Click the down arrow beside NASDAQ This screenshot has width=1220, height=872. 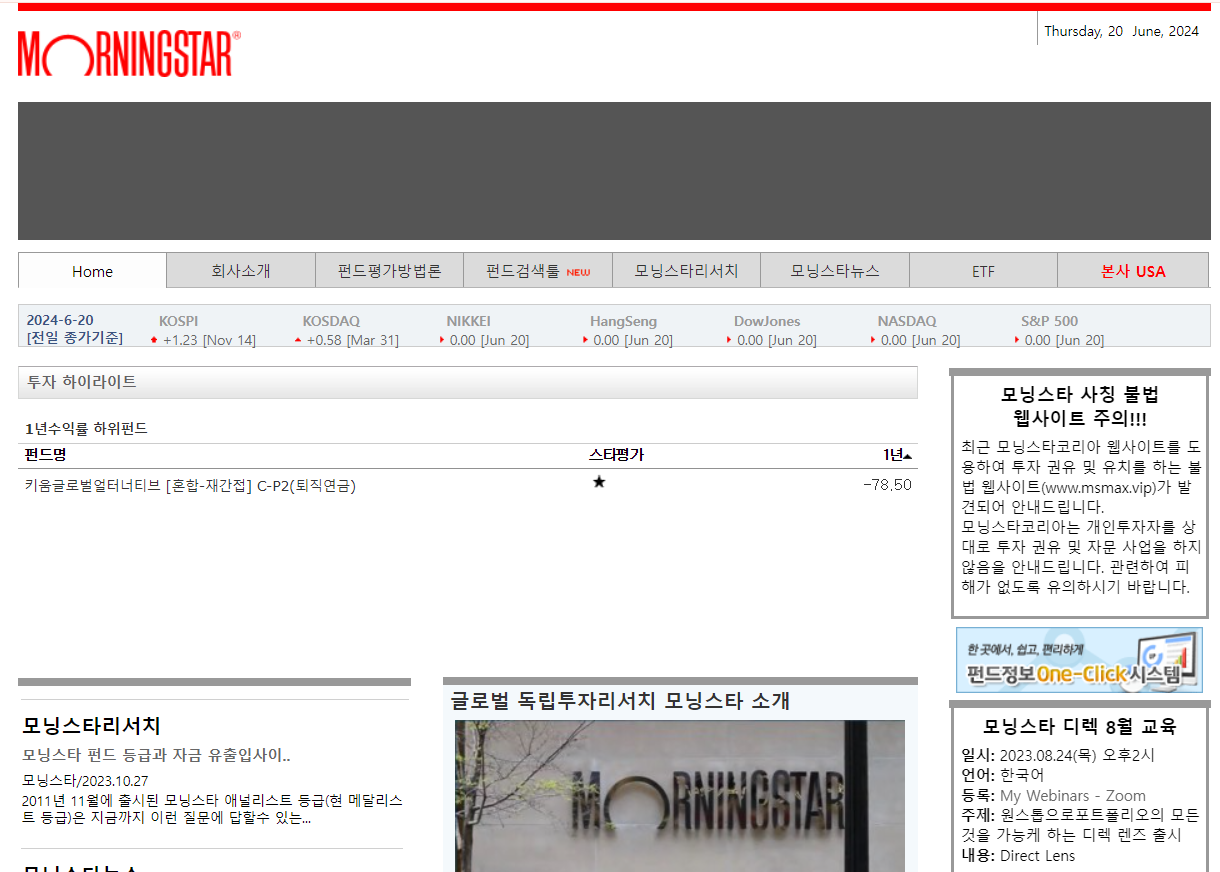point(871,340)
